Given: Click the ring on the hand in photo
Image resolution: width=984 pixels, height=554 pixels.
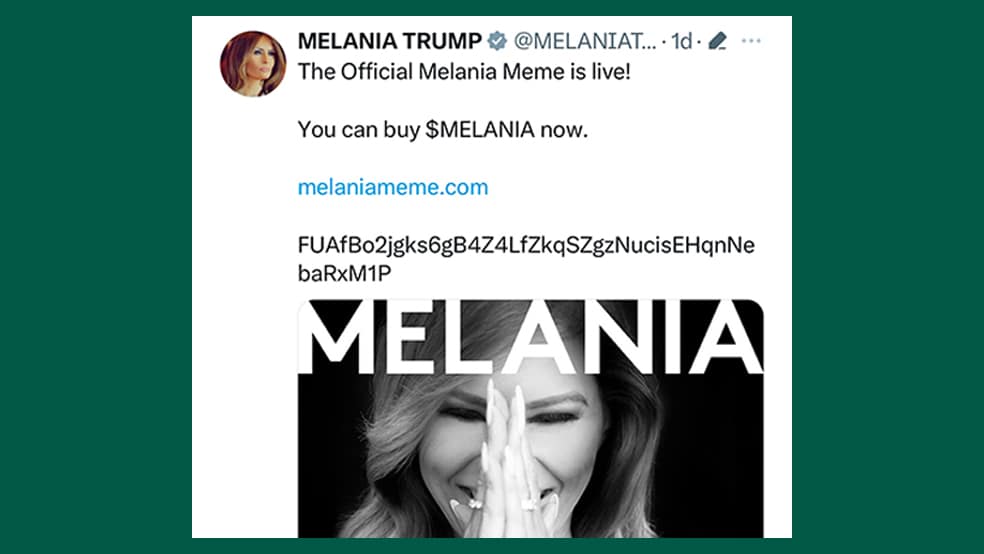Looking at the screenshot, I should [529, 503].
